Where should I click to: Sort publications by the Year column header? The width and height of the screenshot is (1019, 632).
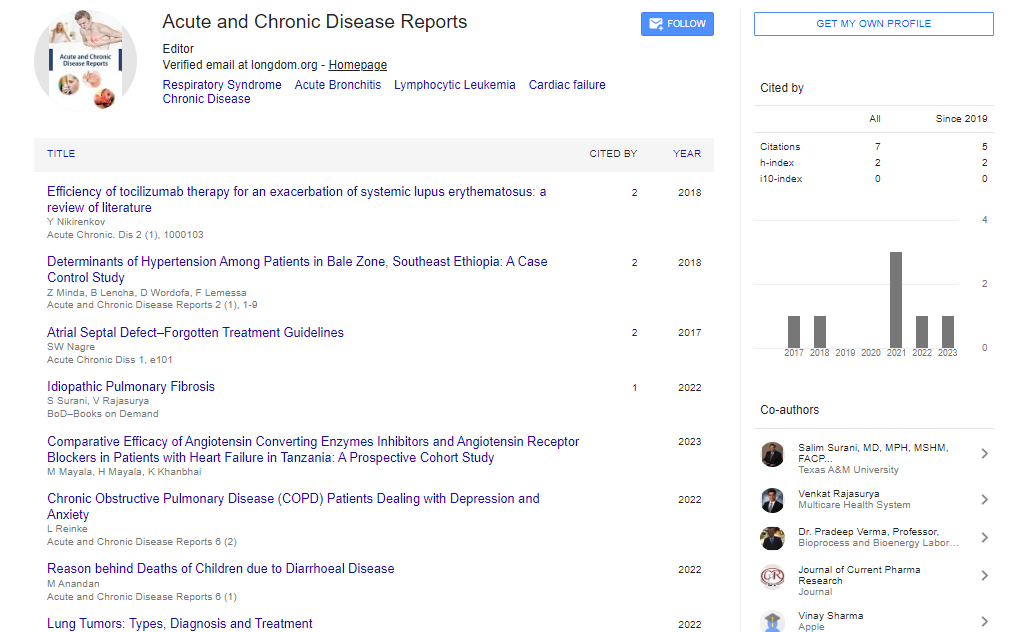pyautogui.click(x=687, y=154)
